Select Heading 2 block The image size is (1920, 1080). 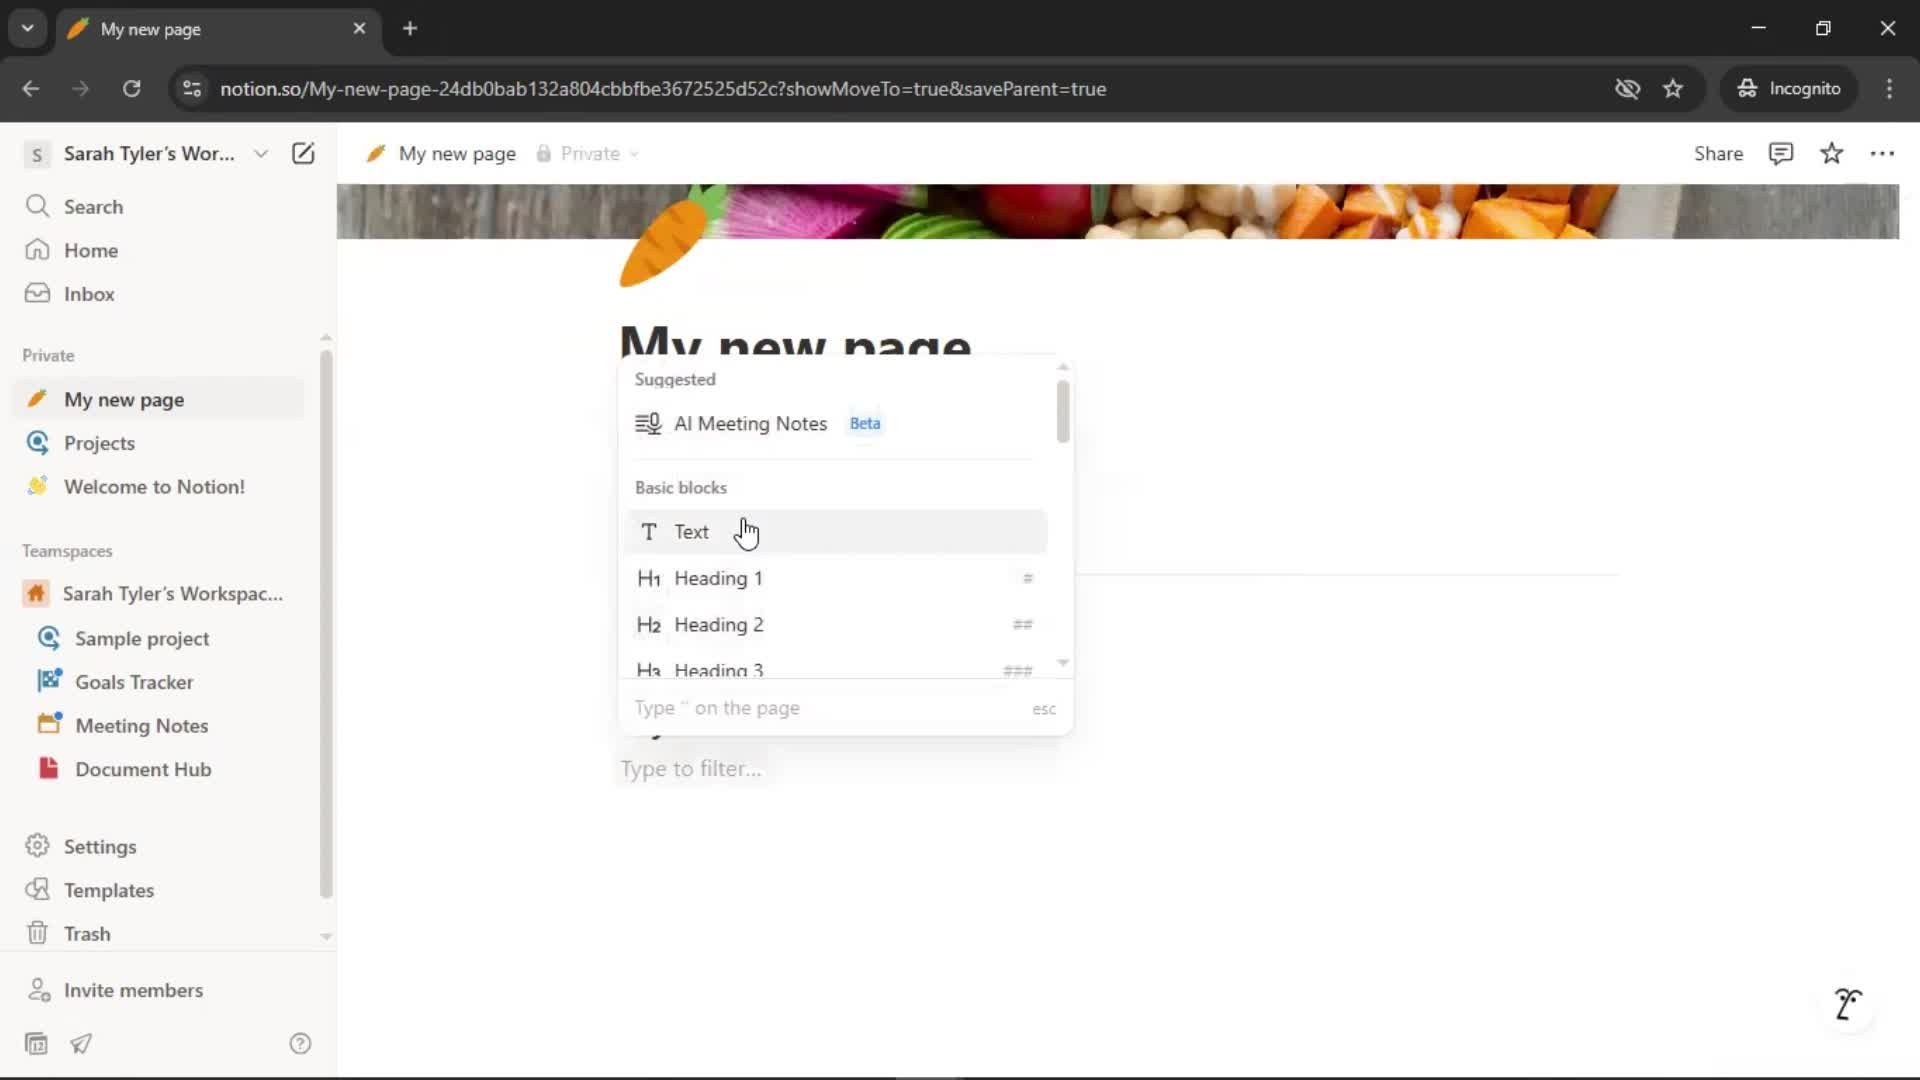837,624
